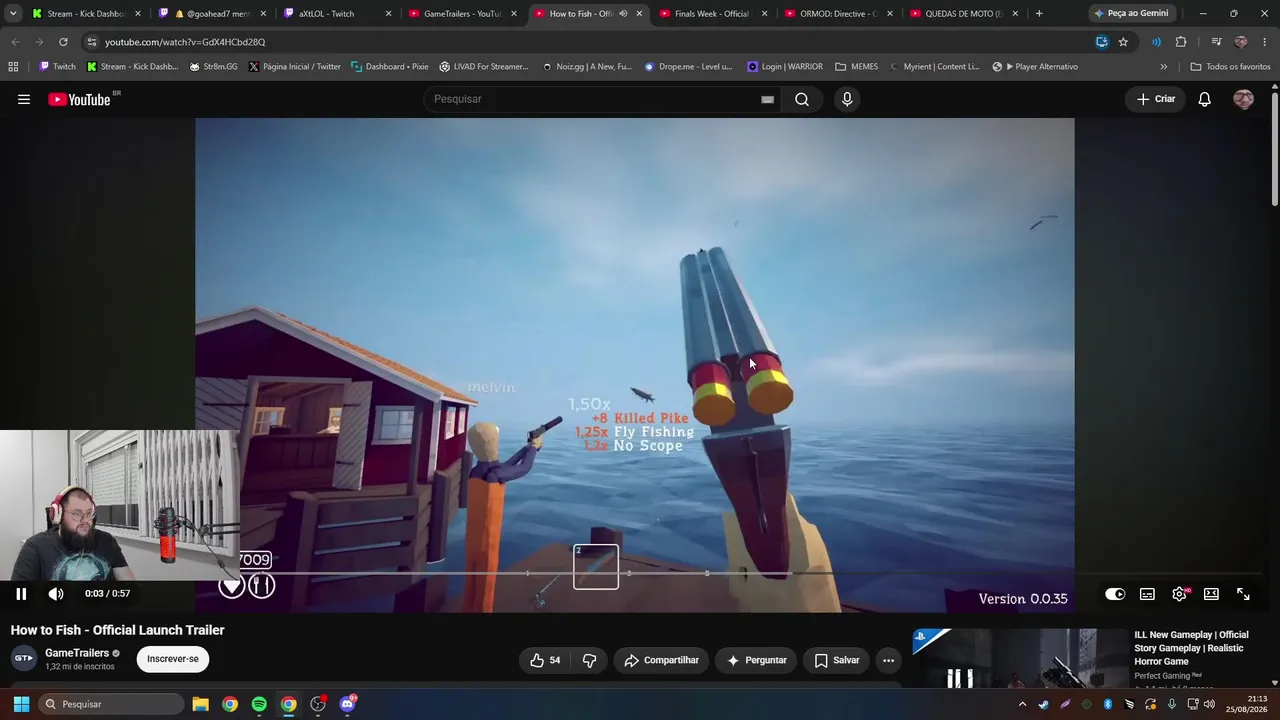
Task: Open a new browser tab
Action: coord(1039,14)
